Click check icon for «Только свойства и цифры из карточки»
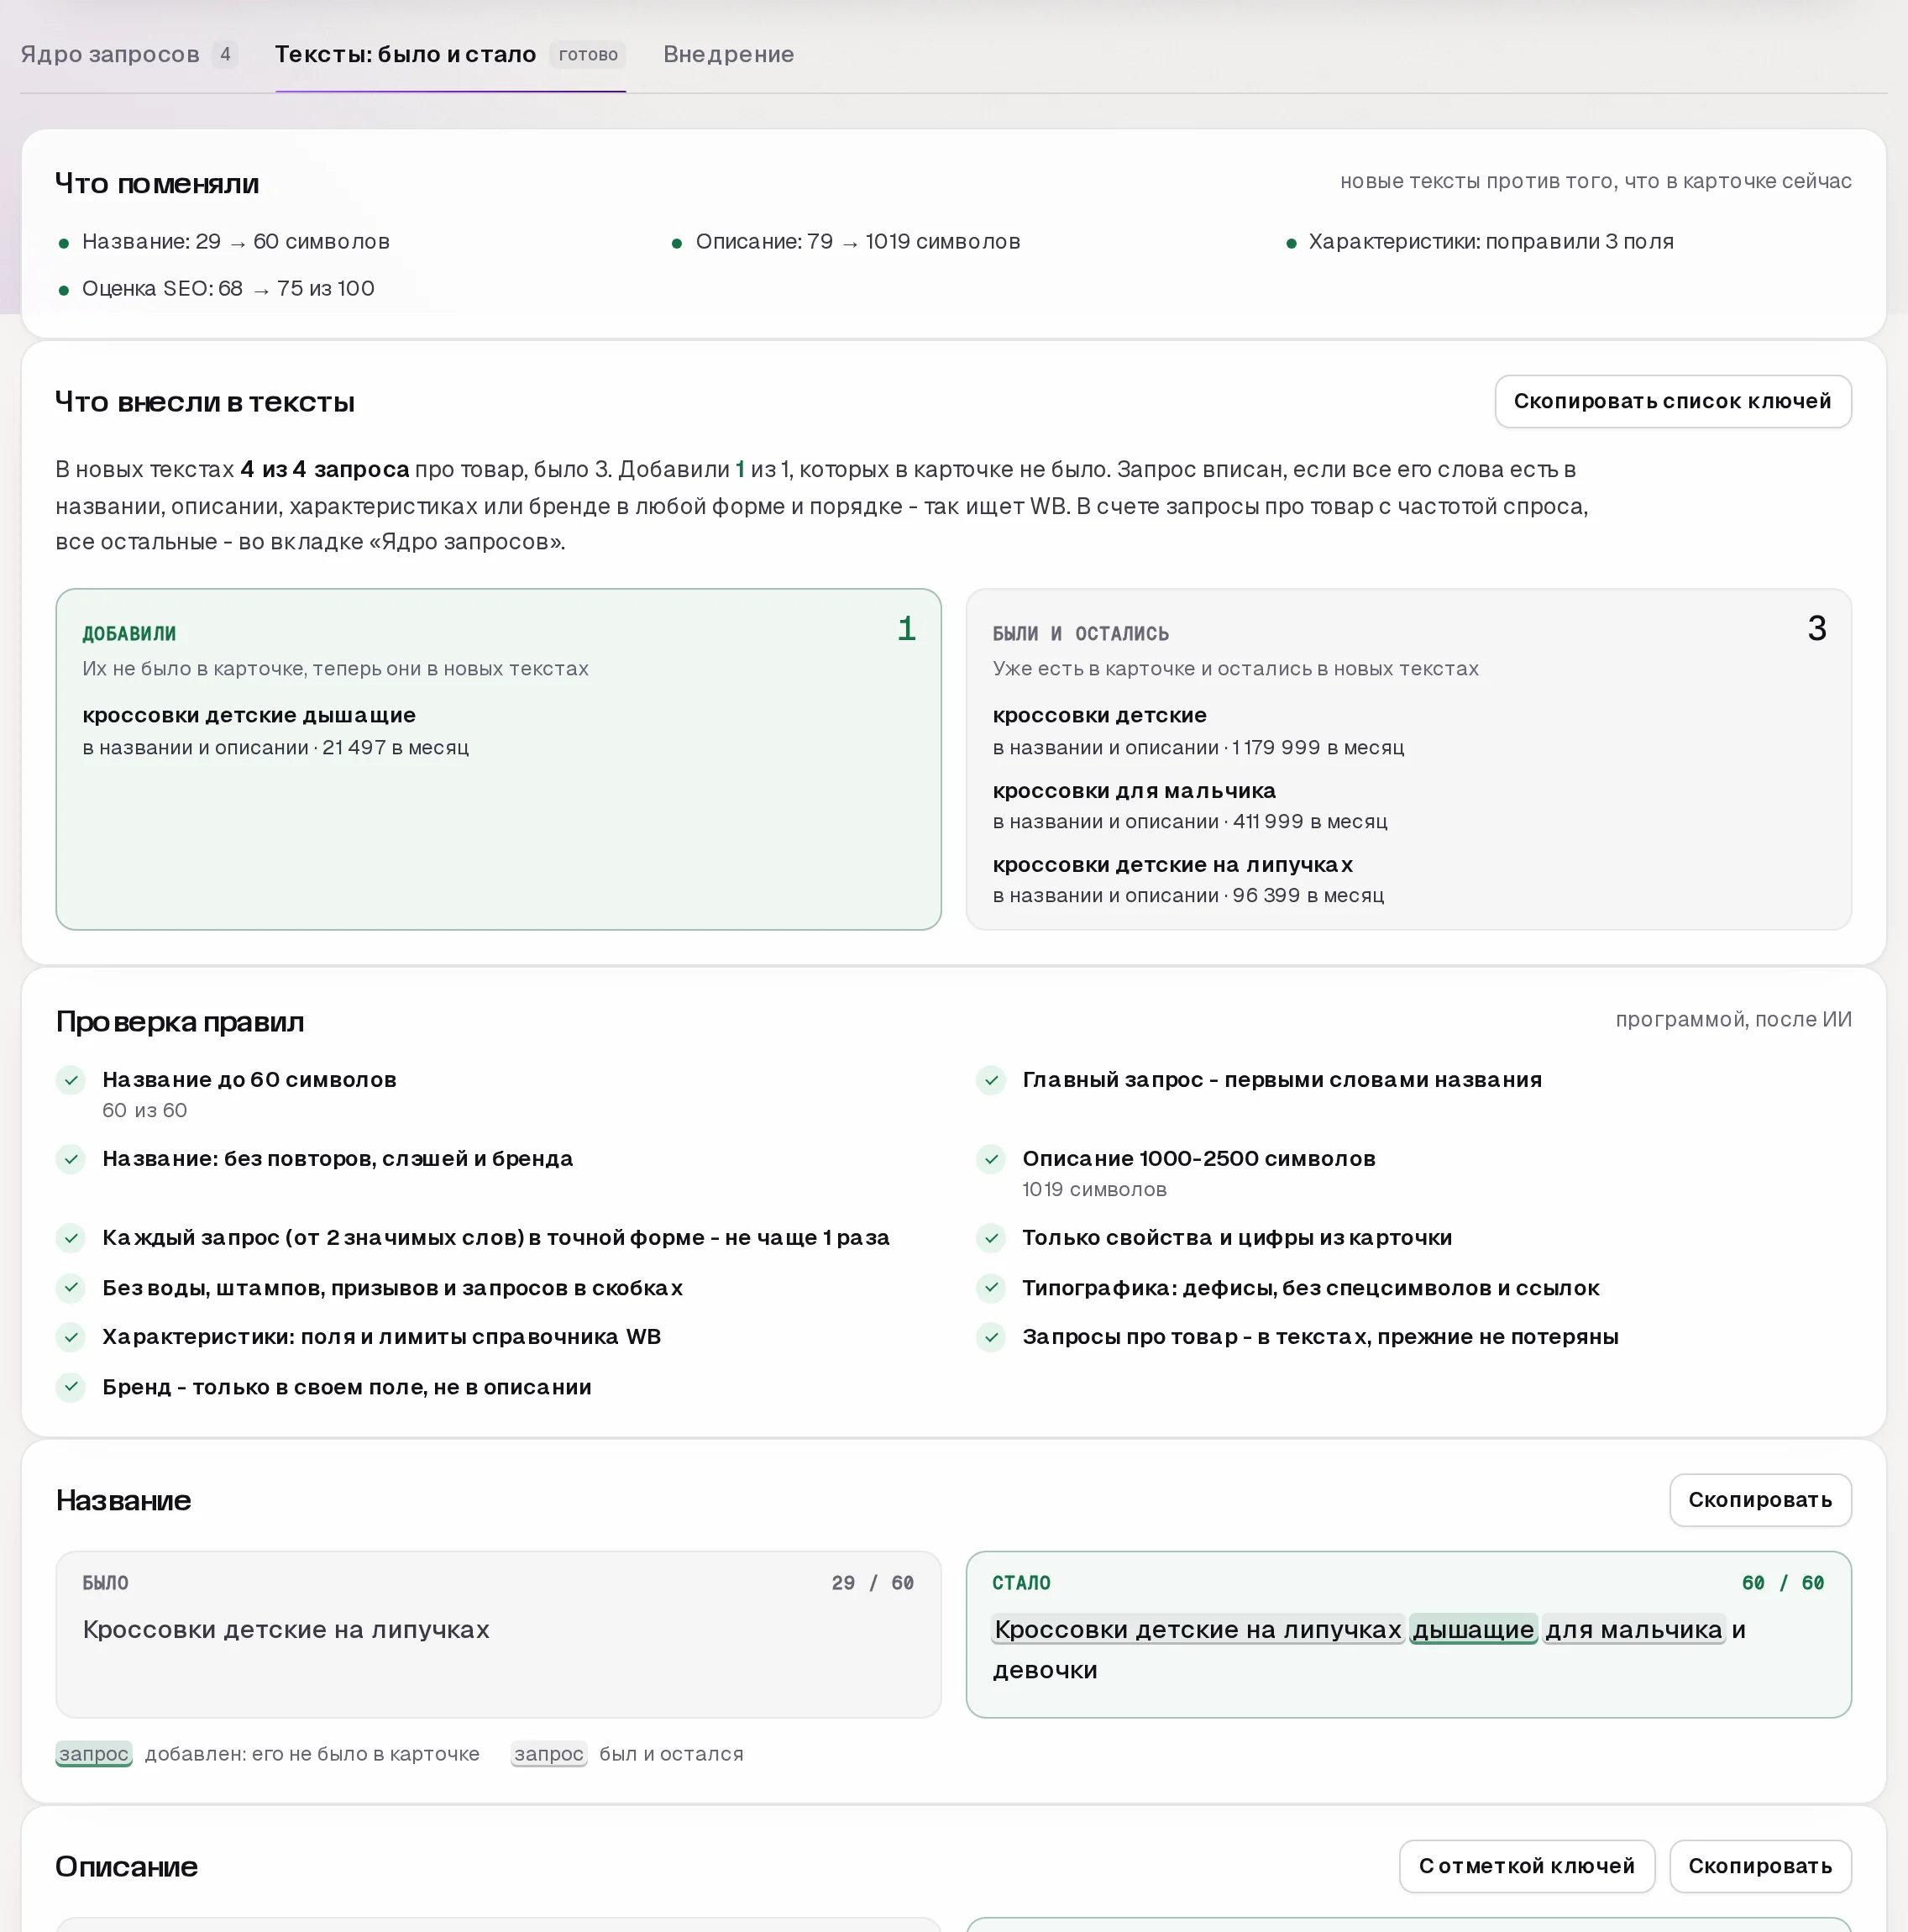1908x1932 pixels. 991,1238
